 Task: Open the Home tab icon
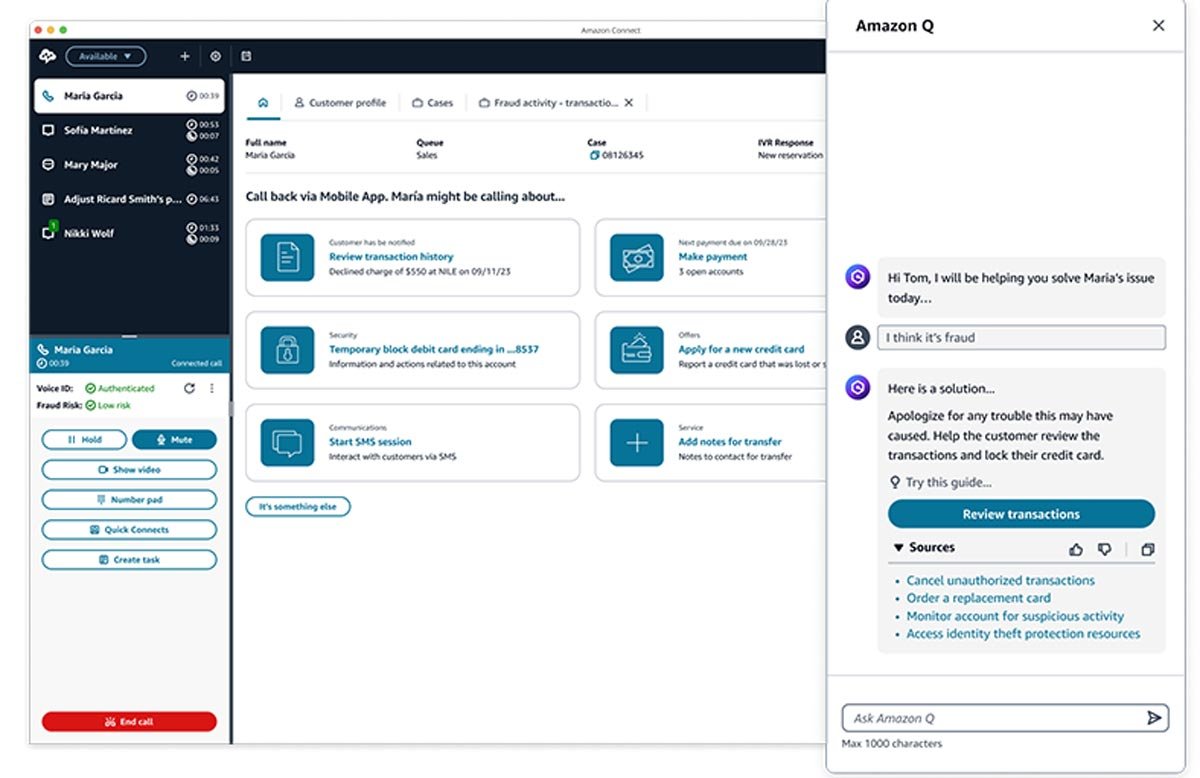click(263, 102)
